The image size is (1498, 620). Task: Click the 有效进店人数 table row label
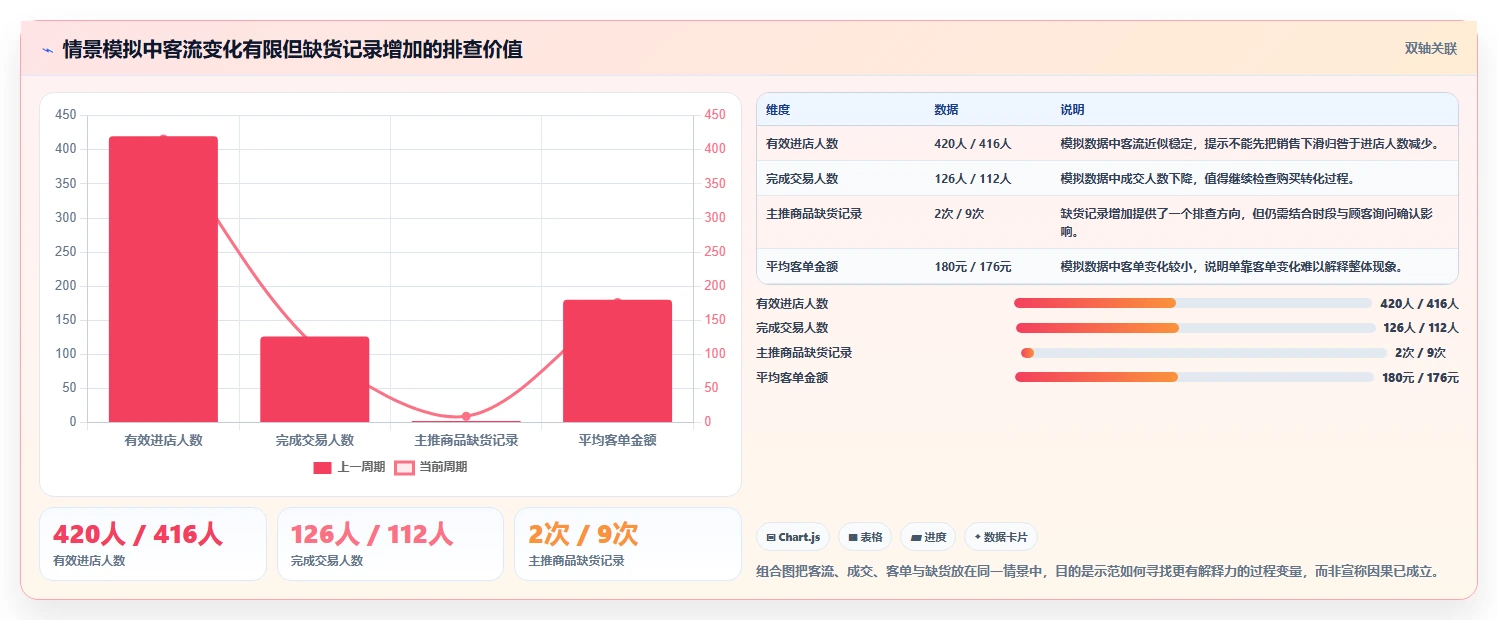click(802, 144)
